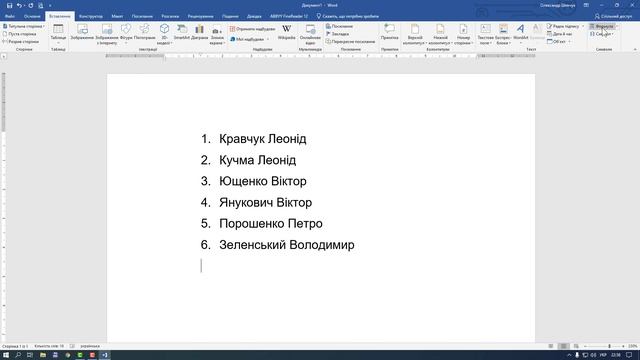Insert a 3D model
640x360 pixels.
pos(164,34)
